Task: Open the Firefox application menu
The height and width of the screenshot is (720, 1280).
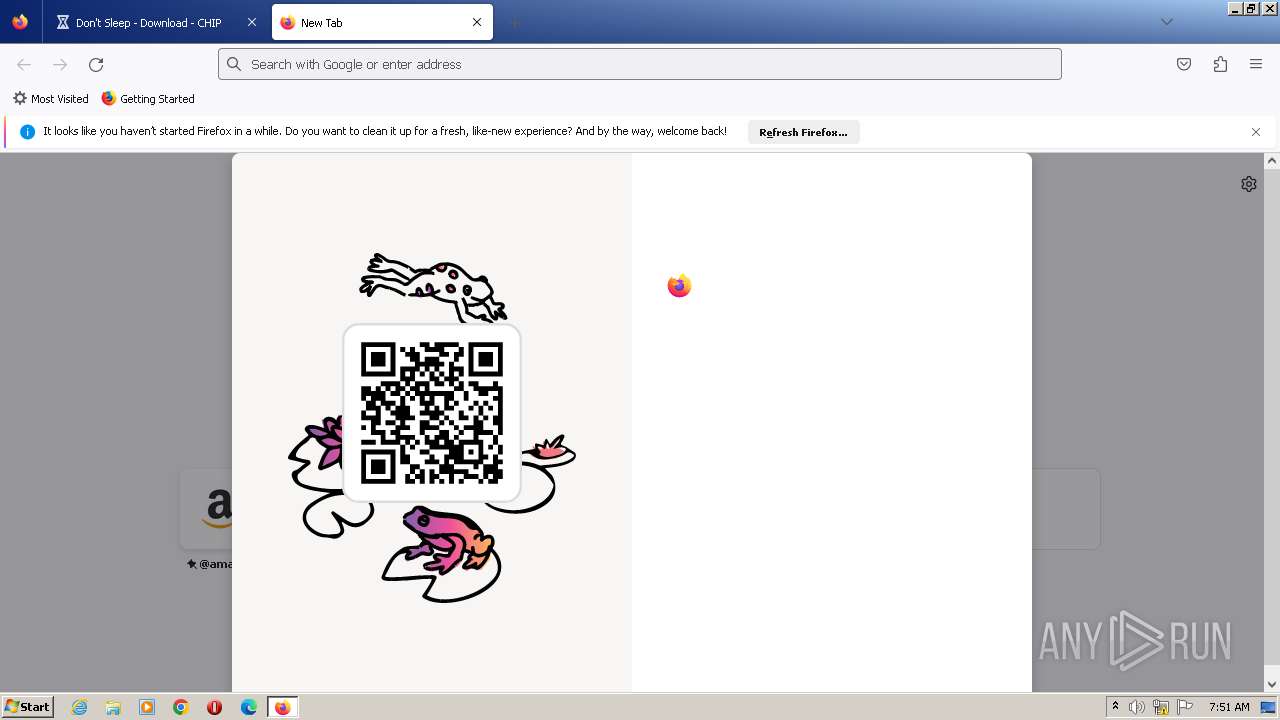Action: (1256, 64)
